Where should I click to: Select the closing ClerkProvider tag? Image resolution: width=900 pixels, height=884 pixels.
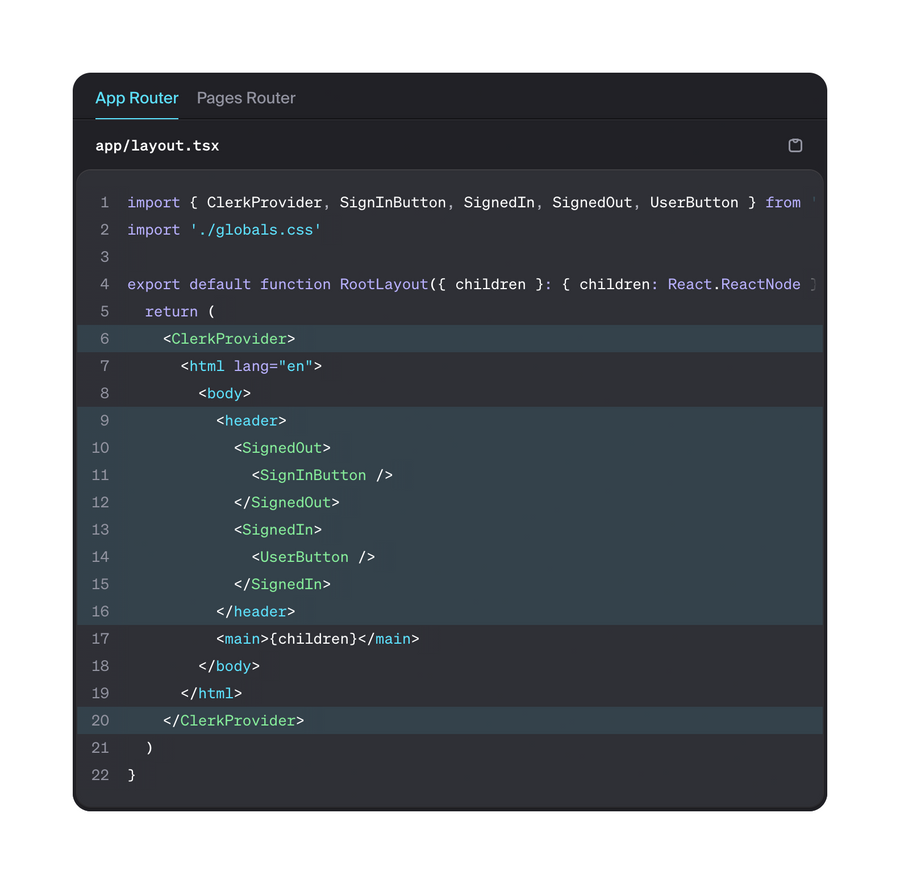click(x=233, y=720)
